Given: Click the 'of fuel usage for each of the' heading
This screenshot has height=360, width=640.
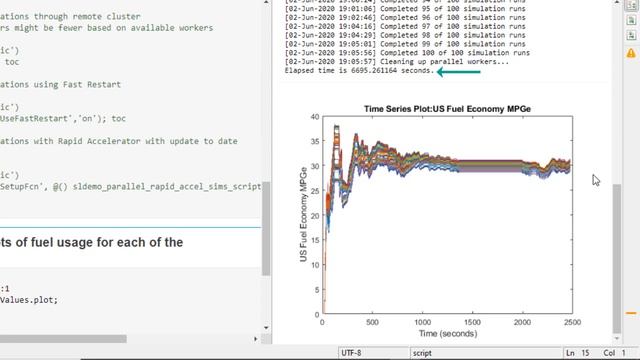Looking at the screenshot, I should pyautogui.click(x=91, y=242).
